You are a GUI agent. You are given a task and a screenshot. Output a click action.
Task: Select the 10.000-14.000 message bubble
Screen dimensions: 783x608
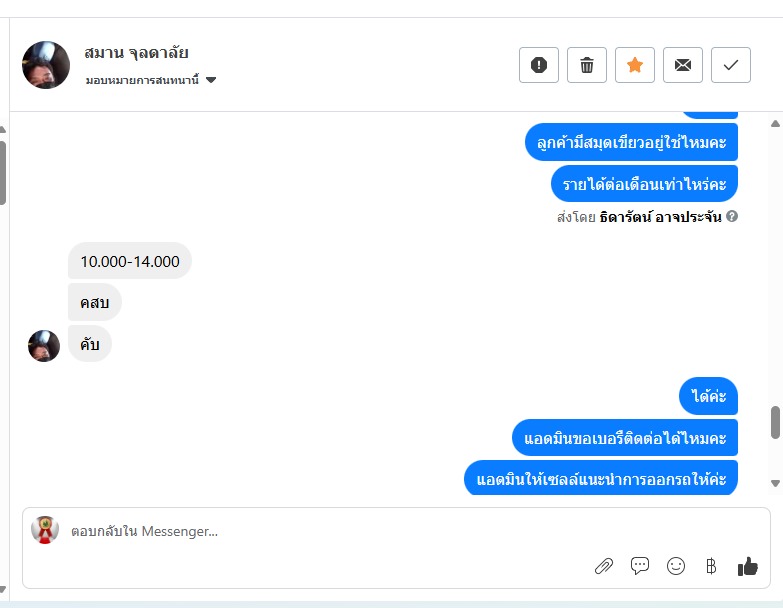click(x=130, y=261)
